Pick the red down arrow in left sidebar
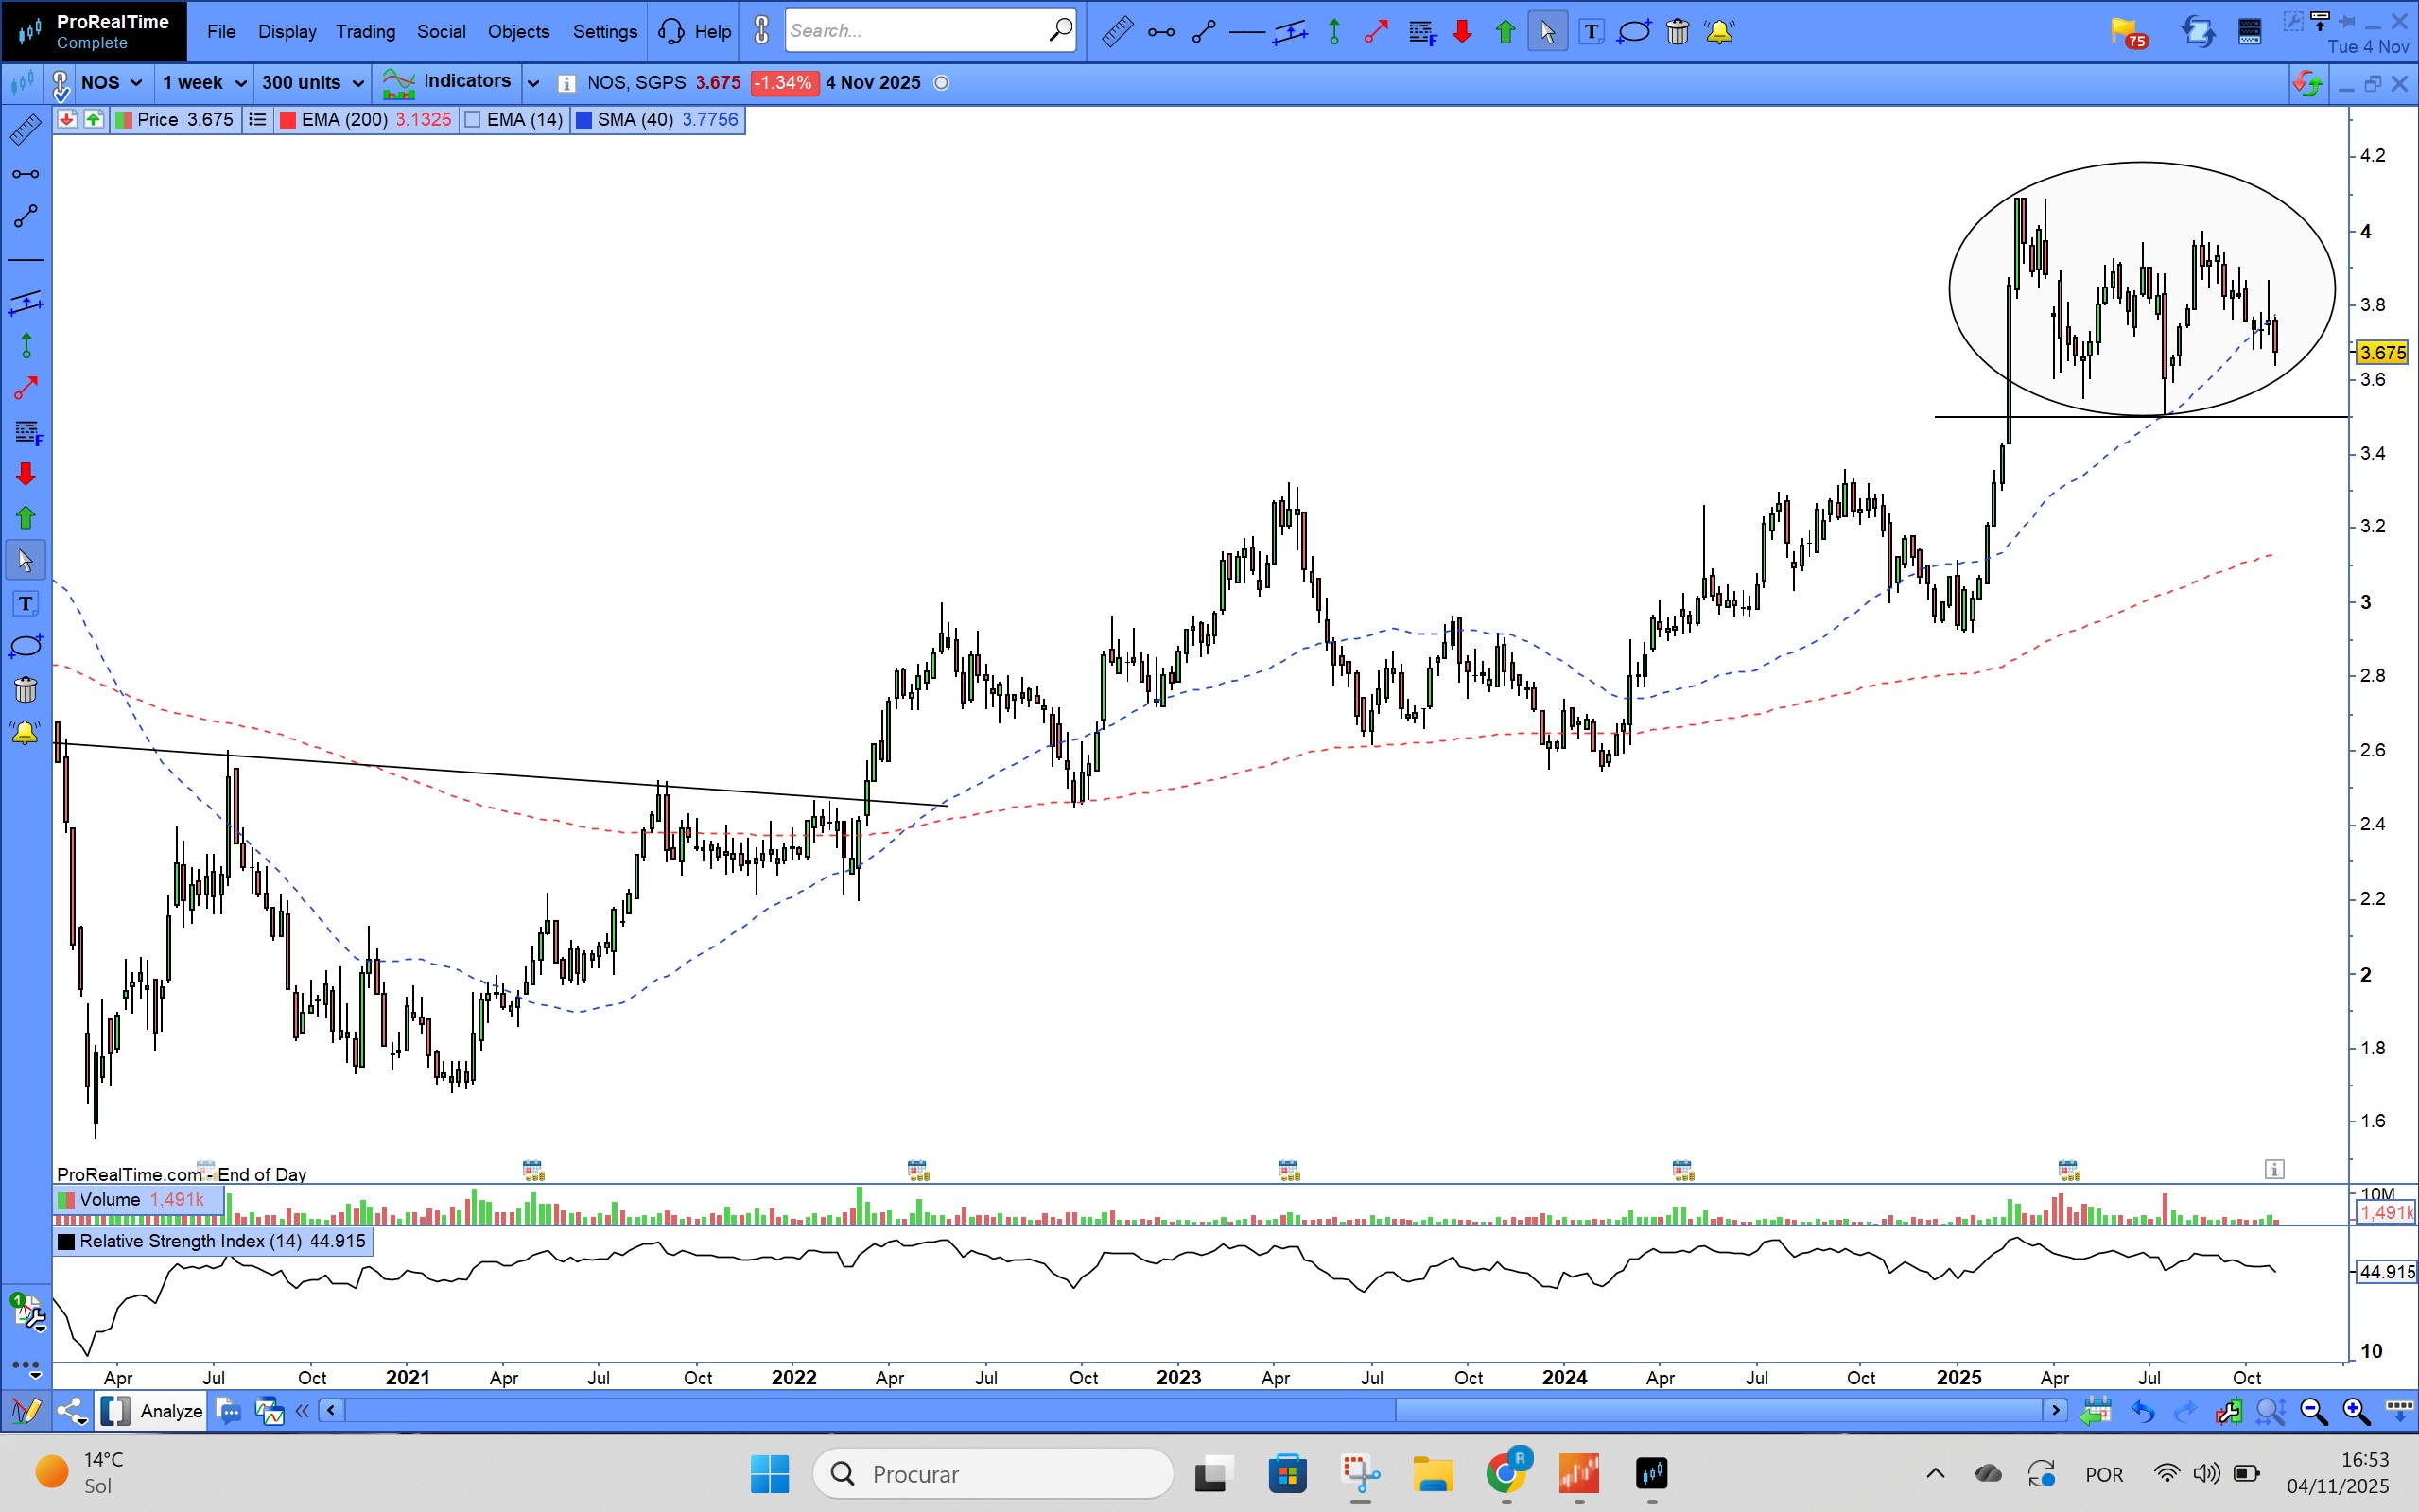2419x1512 pixels. [x=26, y=474]
